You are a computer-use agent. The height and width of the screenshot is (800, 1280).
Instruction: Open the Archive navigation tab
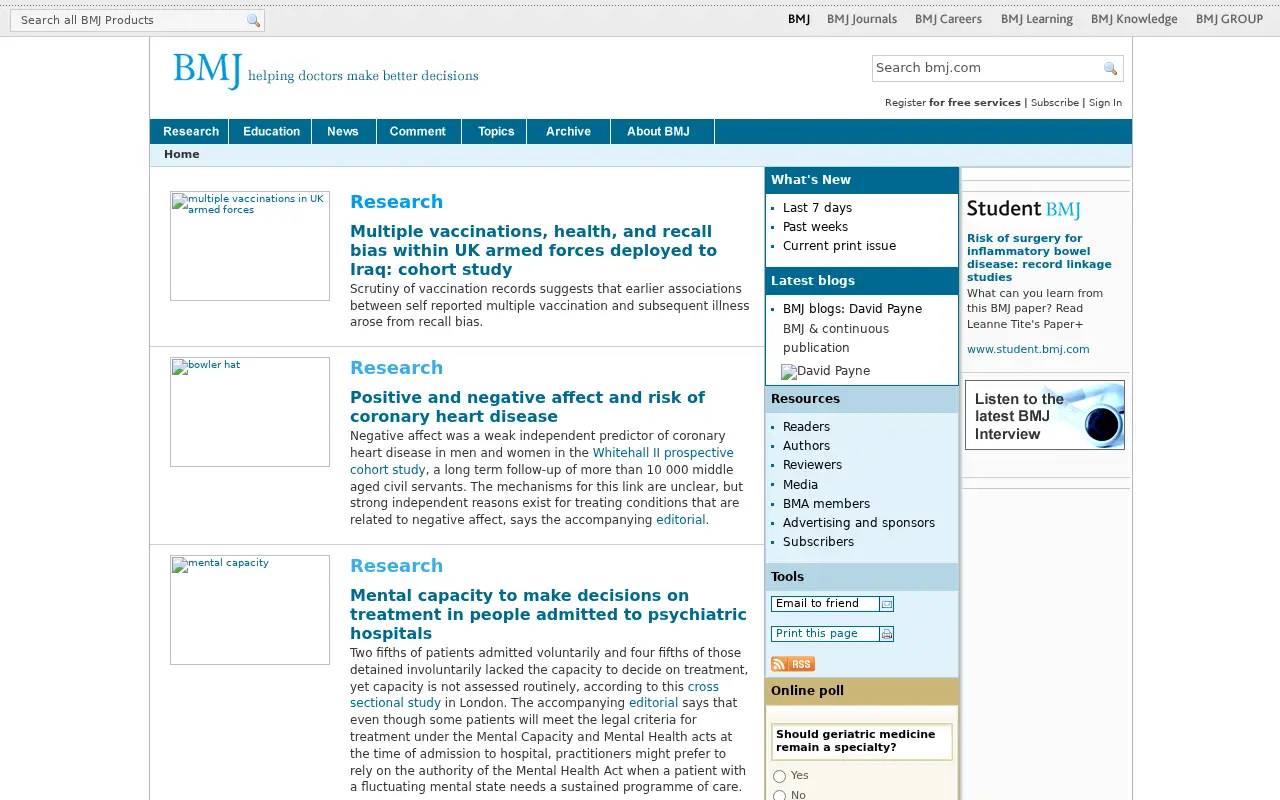click(x=568, y=132)
